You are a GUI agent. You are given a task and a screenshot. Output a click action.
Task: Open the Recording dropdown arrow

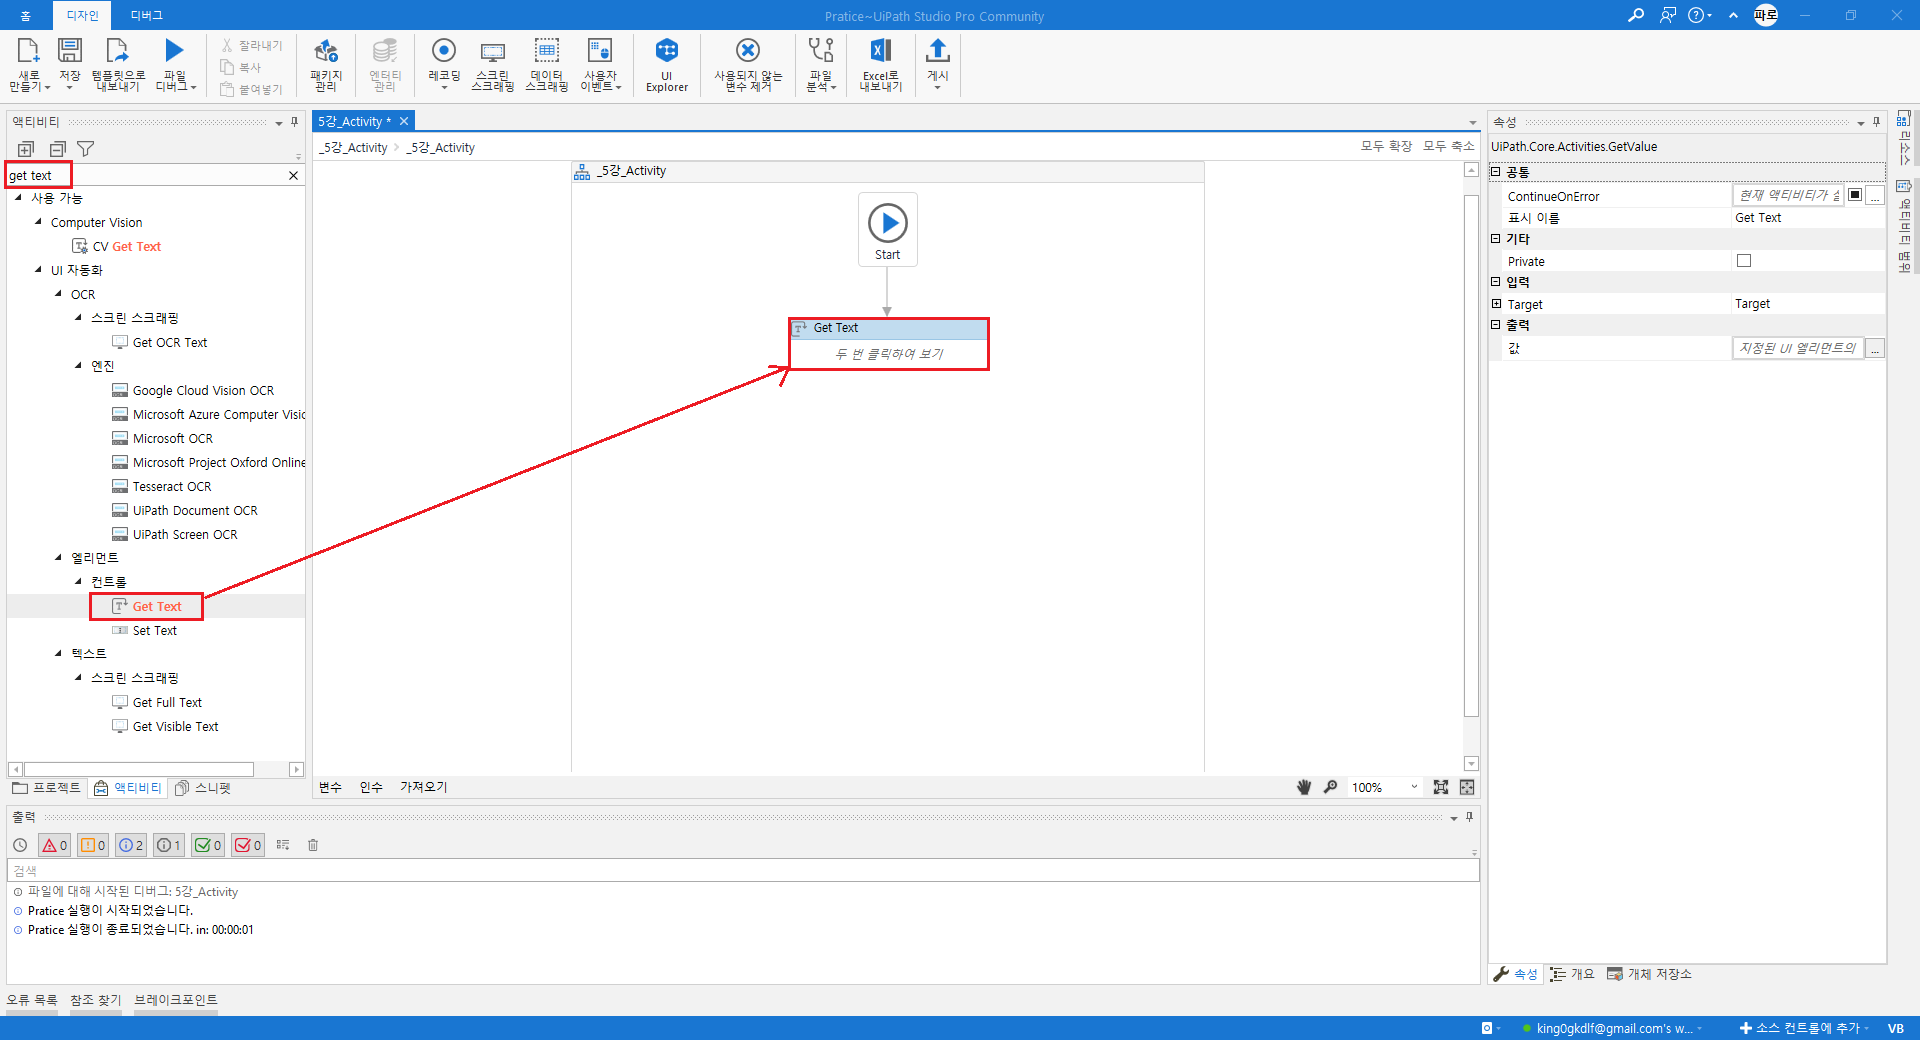[444, 88]
